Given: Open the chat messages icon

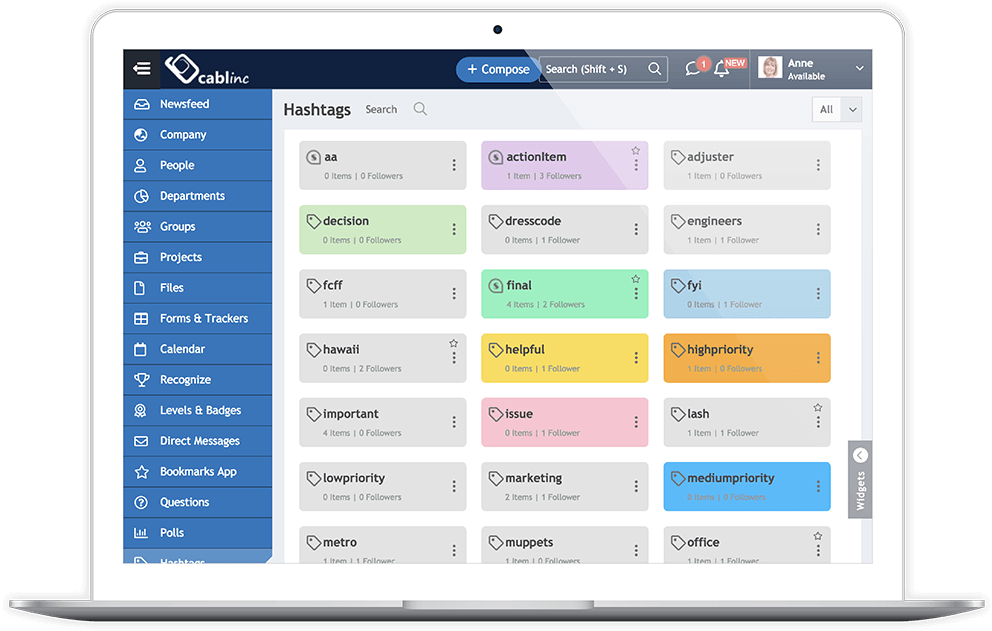Looking at the screenshot, I should tap(693, 69).
